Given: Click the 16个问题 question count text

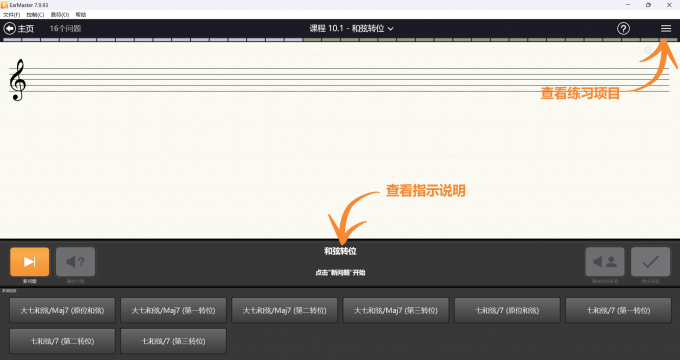Looking at the screenshot, I should [65, 29].
